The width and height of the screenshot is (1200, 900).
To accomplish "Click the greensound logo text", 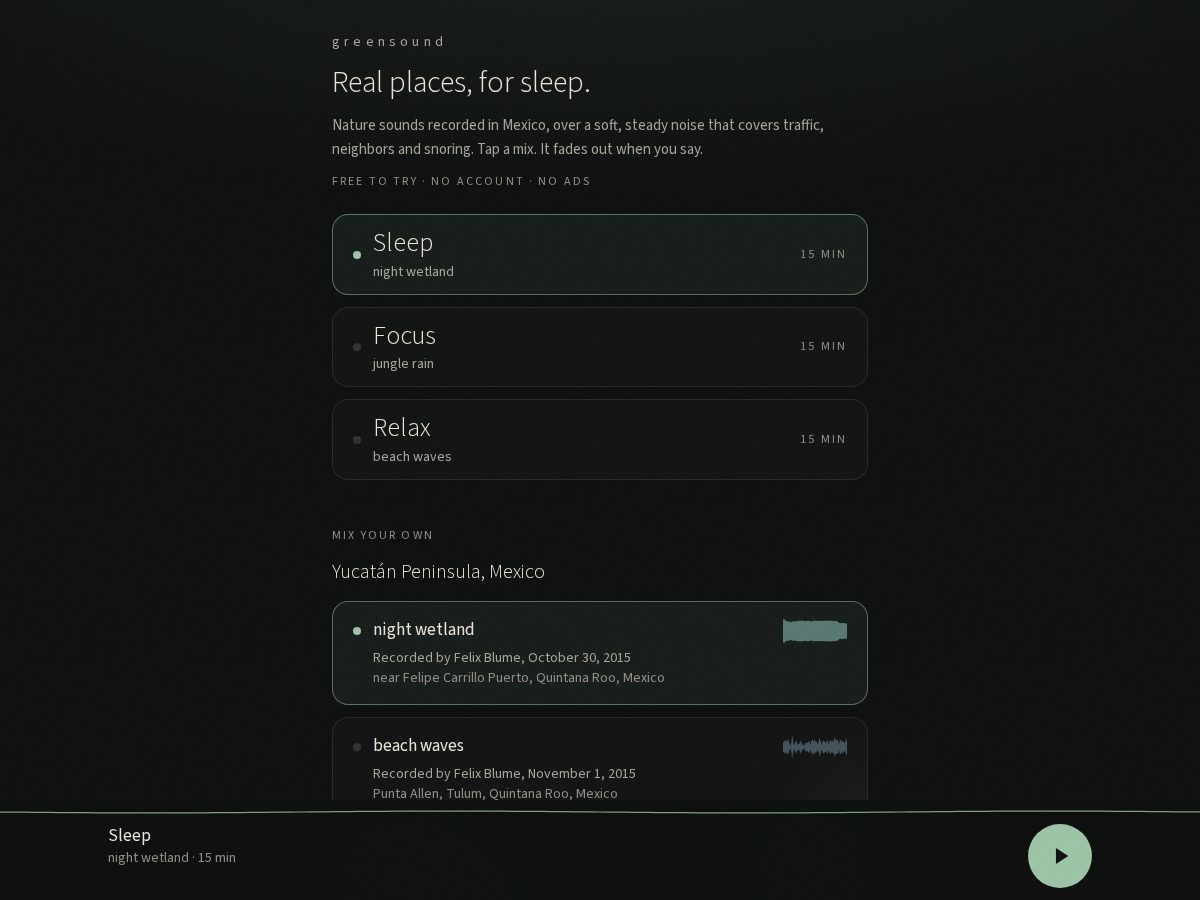I will click(x=388, y=42).
